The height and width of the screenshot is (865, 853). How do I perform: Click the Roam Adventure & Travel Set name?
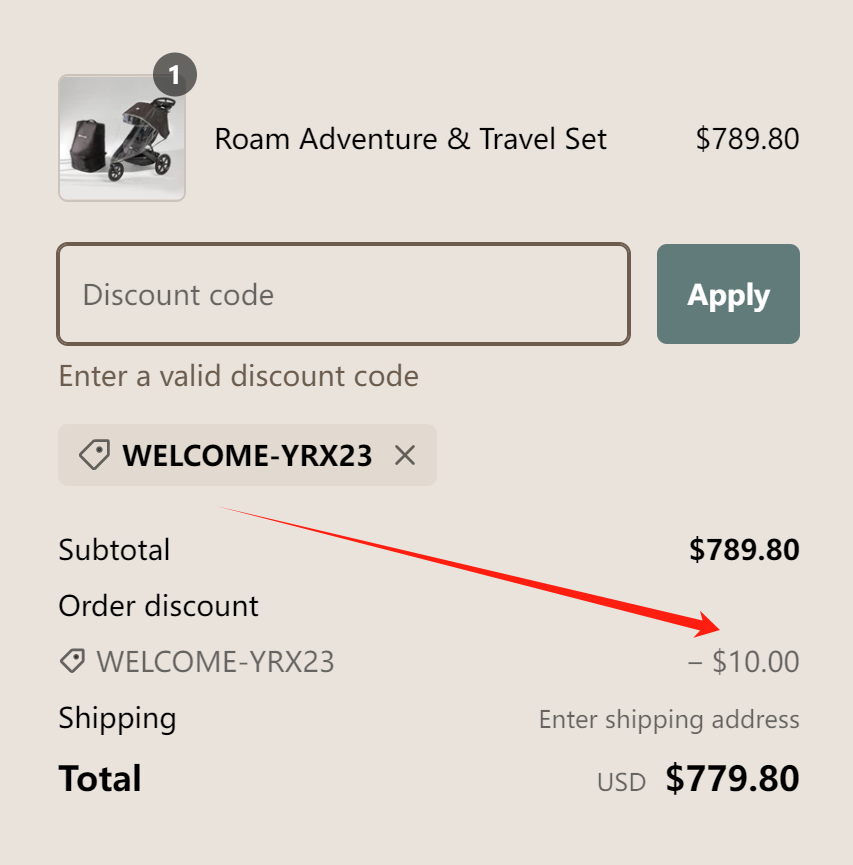(410, 139)
